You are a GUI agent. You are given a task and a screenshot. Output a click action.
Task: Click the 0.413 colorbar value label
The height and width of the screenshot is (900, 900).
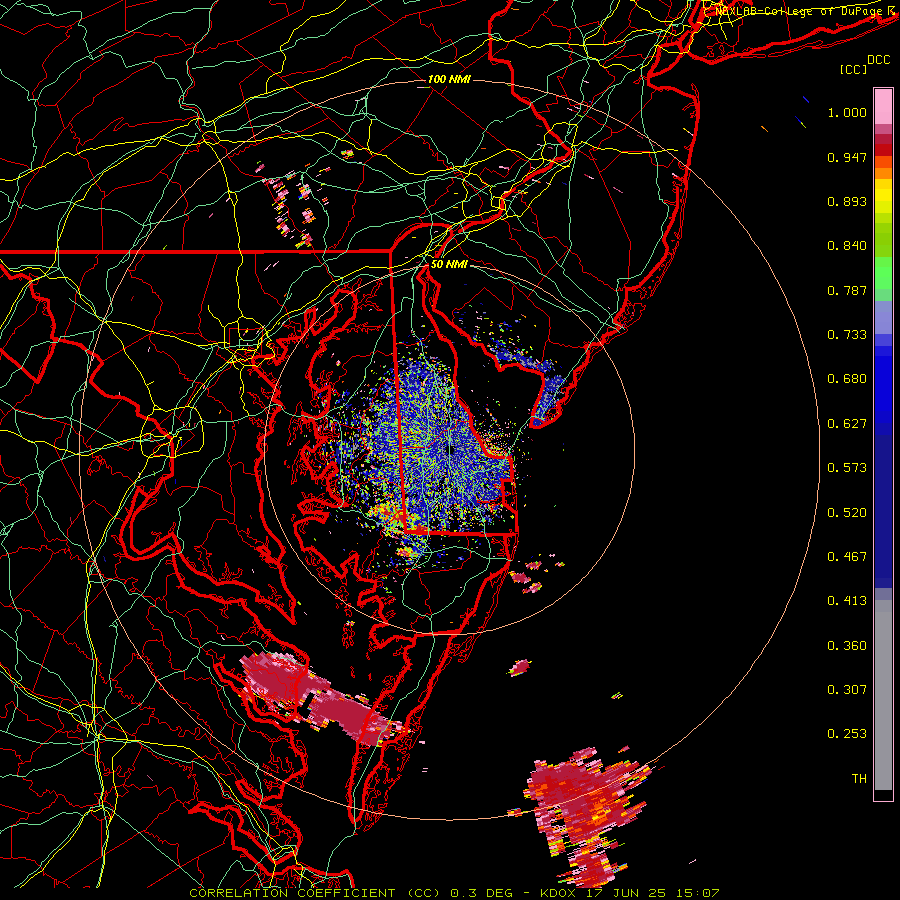coord(847,601)
